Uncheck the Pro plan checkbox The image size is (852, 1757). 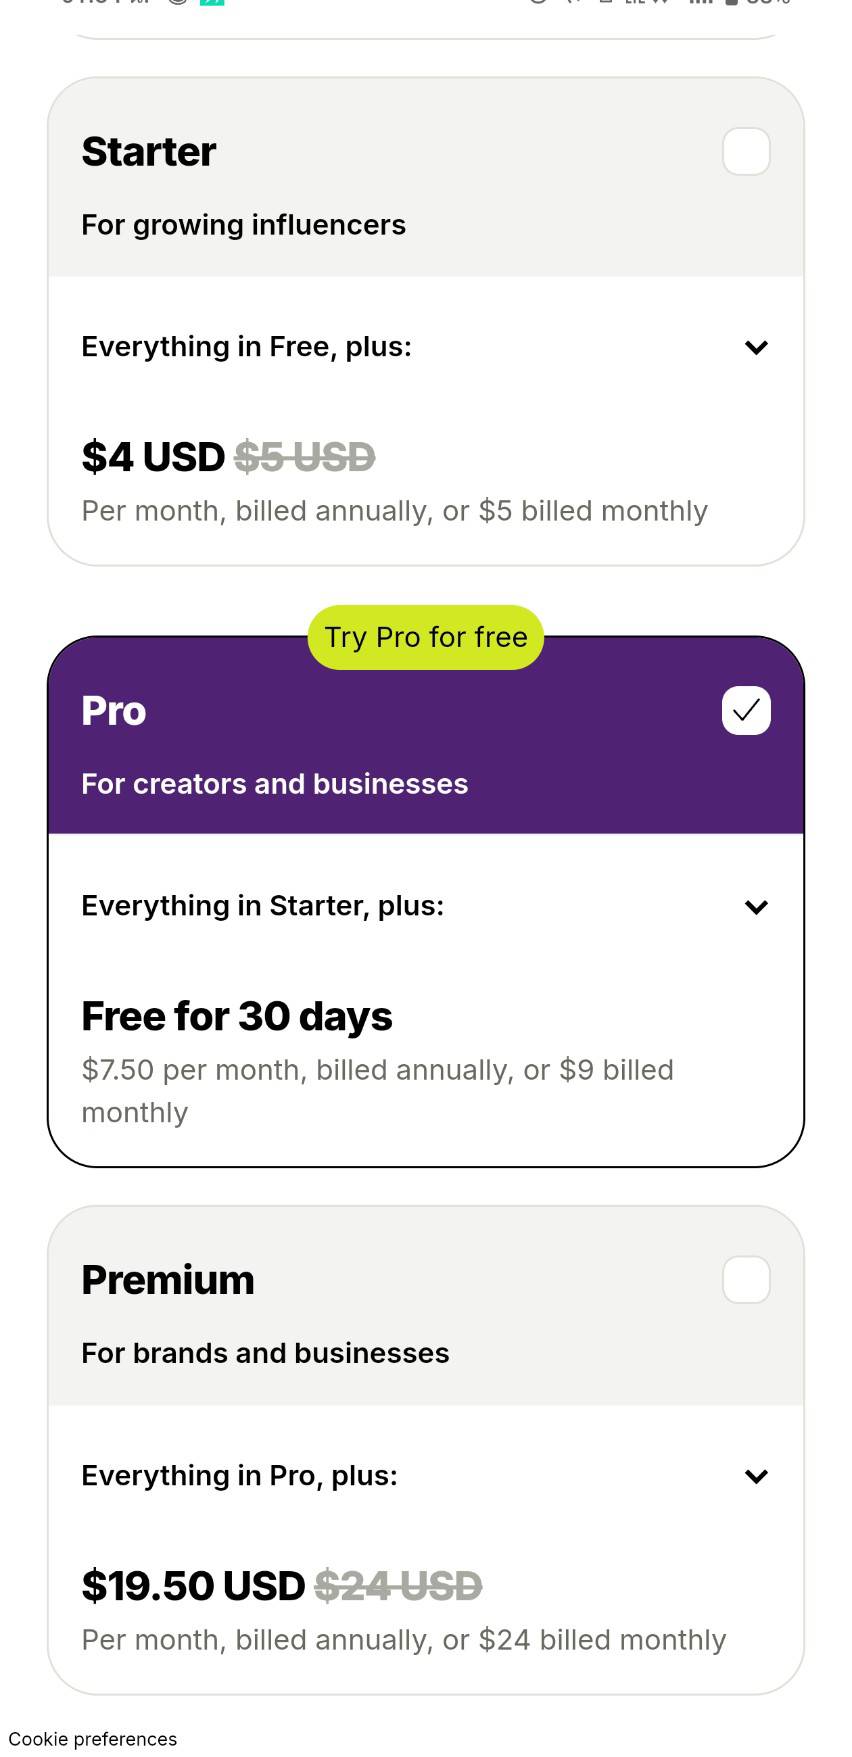coord(746,711)
